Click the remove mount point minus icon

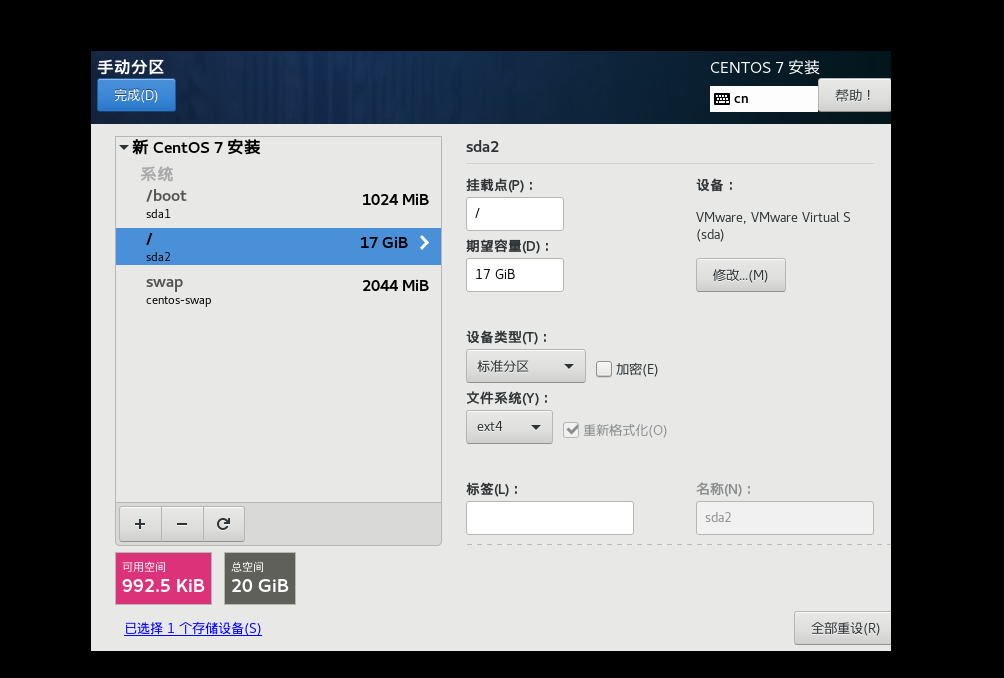click(182, 524)
